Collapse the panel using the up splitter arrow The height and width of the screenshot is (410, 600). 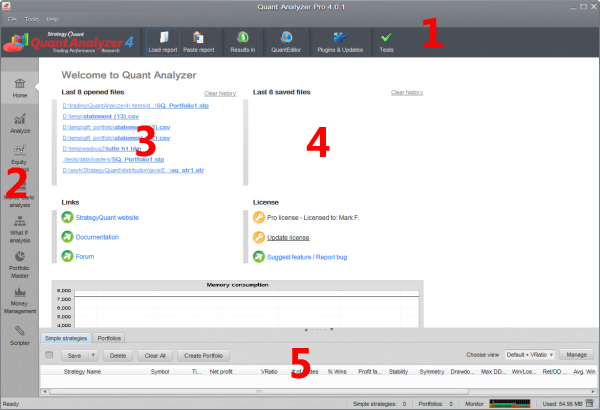pyautogui.click(x=306, y=329)
